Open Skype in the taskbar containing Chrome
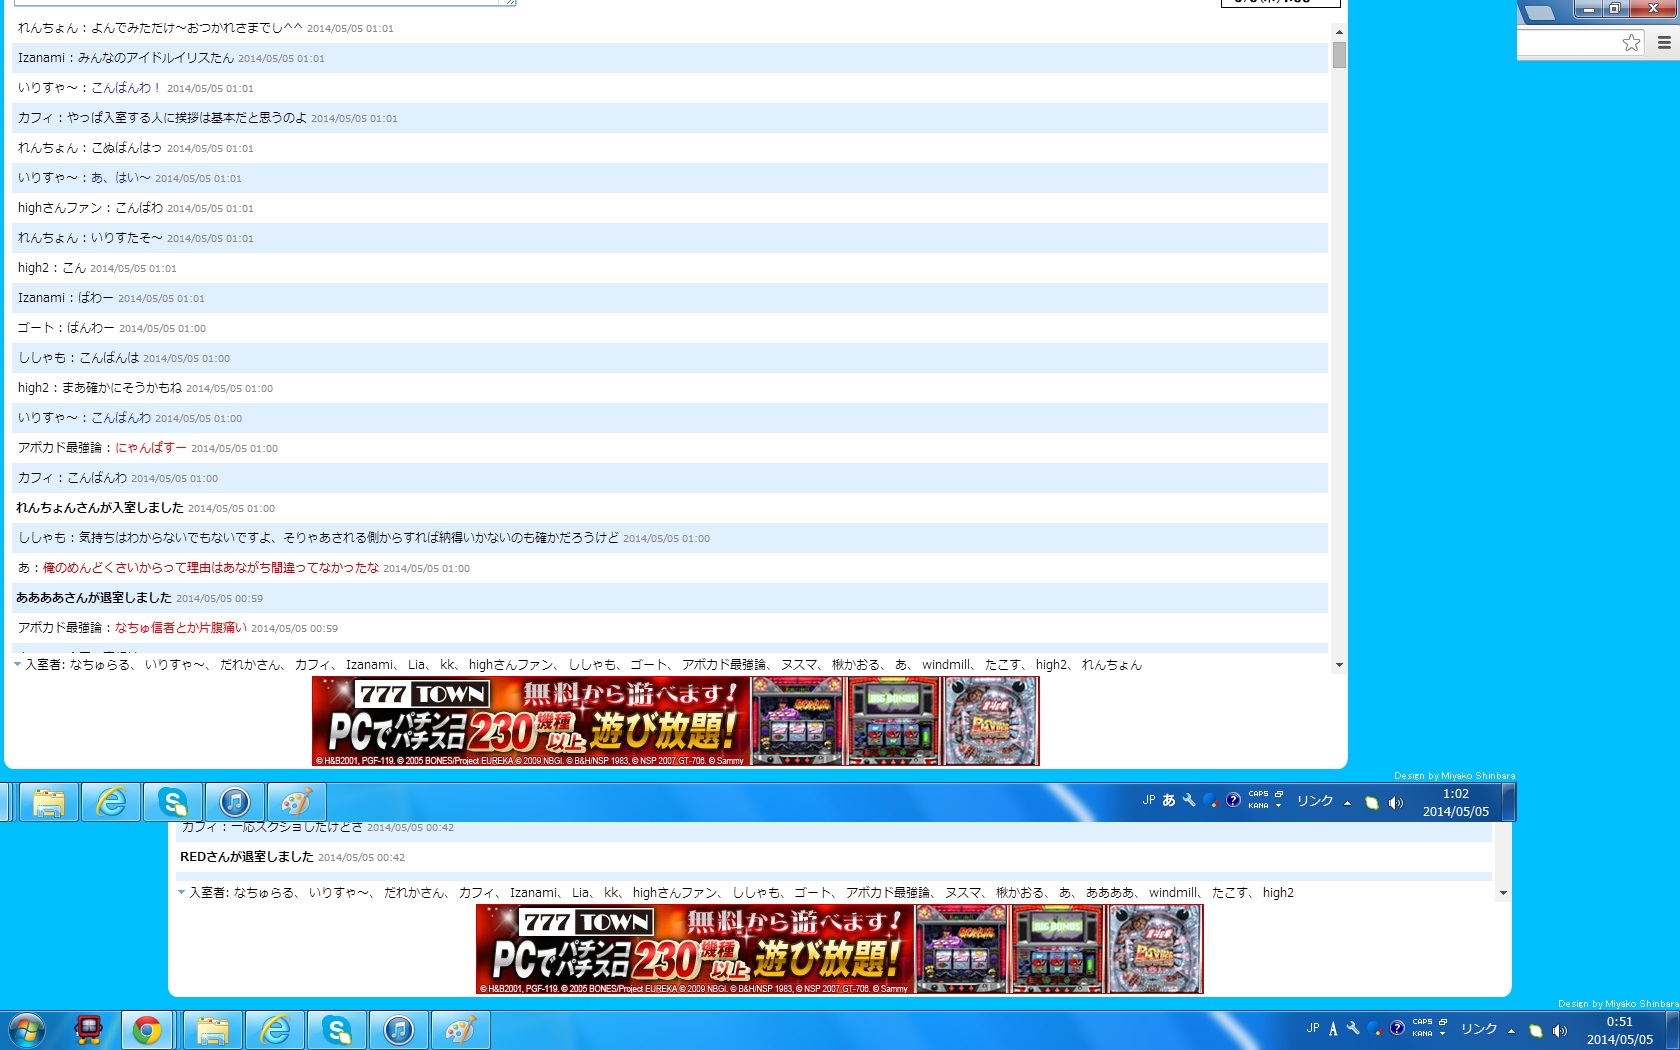 (337, 1030)
